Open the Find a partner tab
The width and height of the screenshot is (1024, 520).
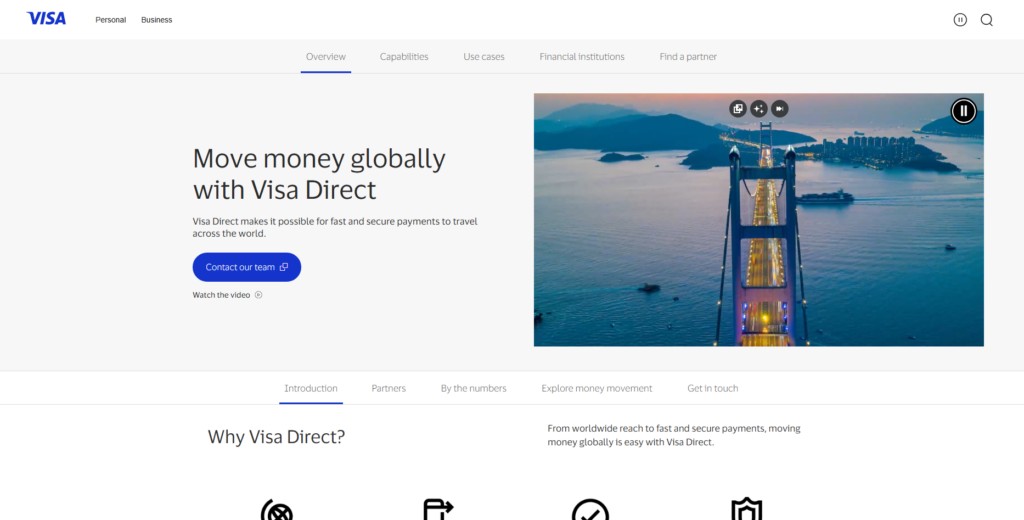(688, 57)
